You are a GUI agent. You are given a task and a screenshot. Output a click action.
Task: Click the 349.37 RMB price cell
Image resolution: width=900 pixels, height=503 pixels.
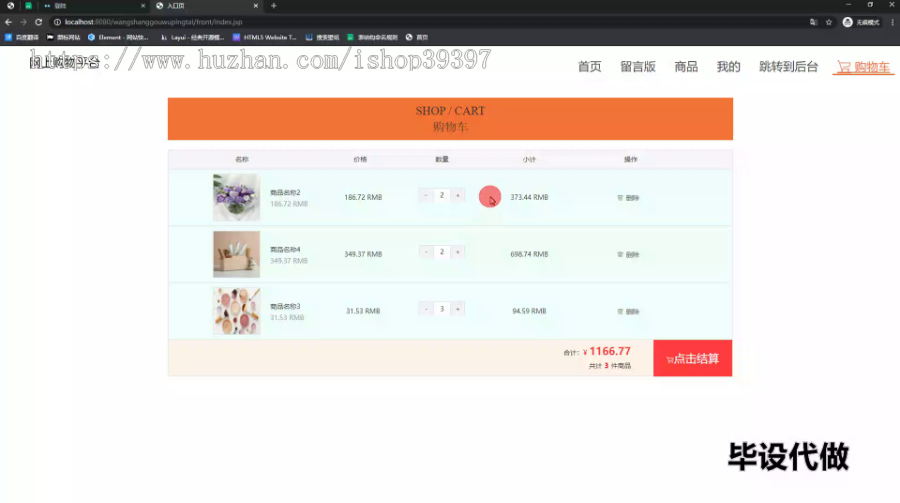pos(363,254)
